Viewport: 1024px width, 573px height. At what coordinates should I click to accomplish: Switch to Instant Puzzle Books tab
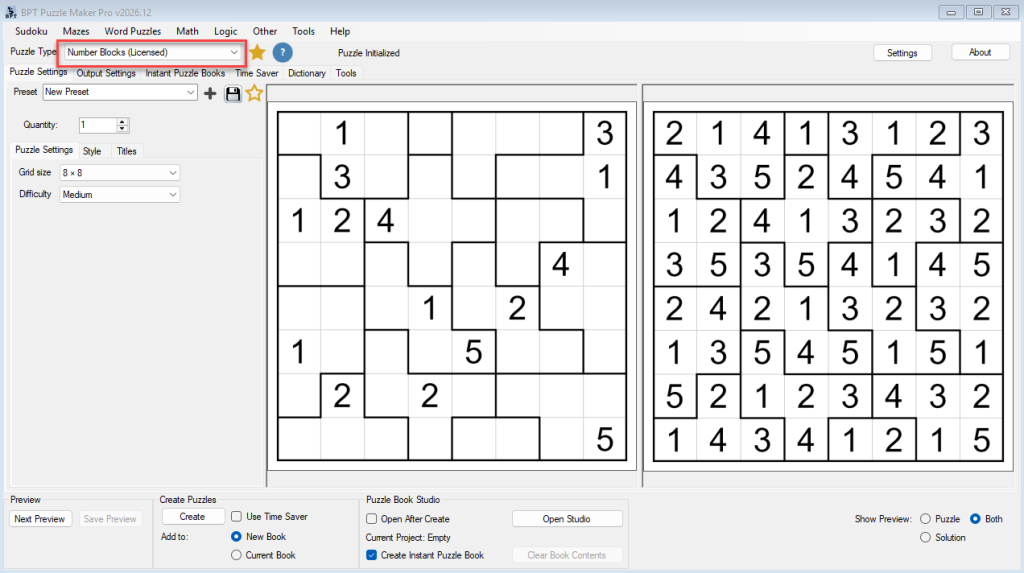click(185, 73)
